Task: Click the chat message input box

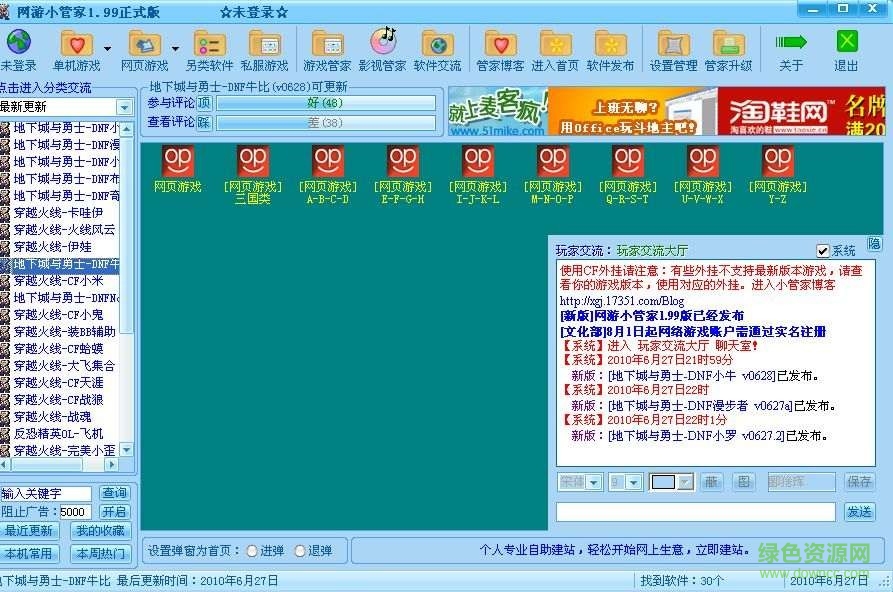Action: [696, 512]
